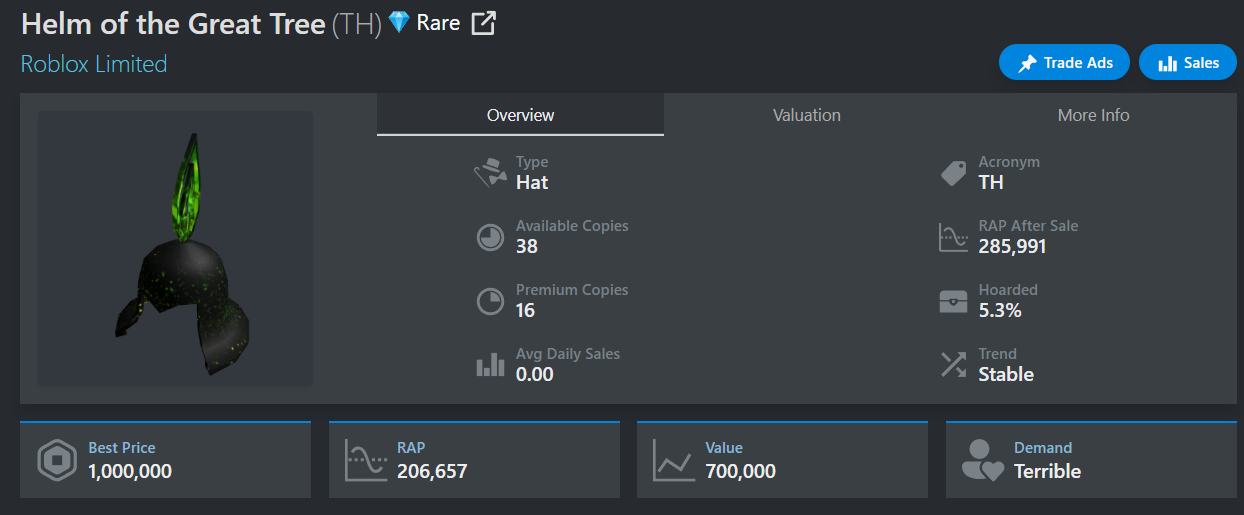This screenshot has height=515, width=1244.
Task: Click the Available Copies pie icon
Action: point(490,237)
